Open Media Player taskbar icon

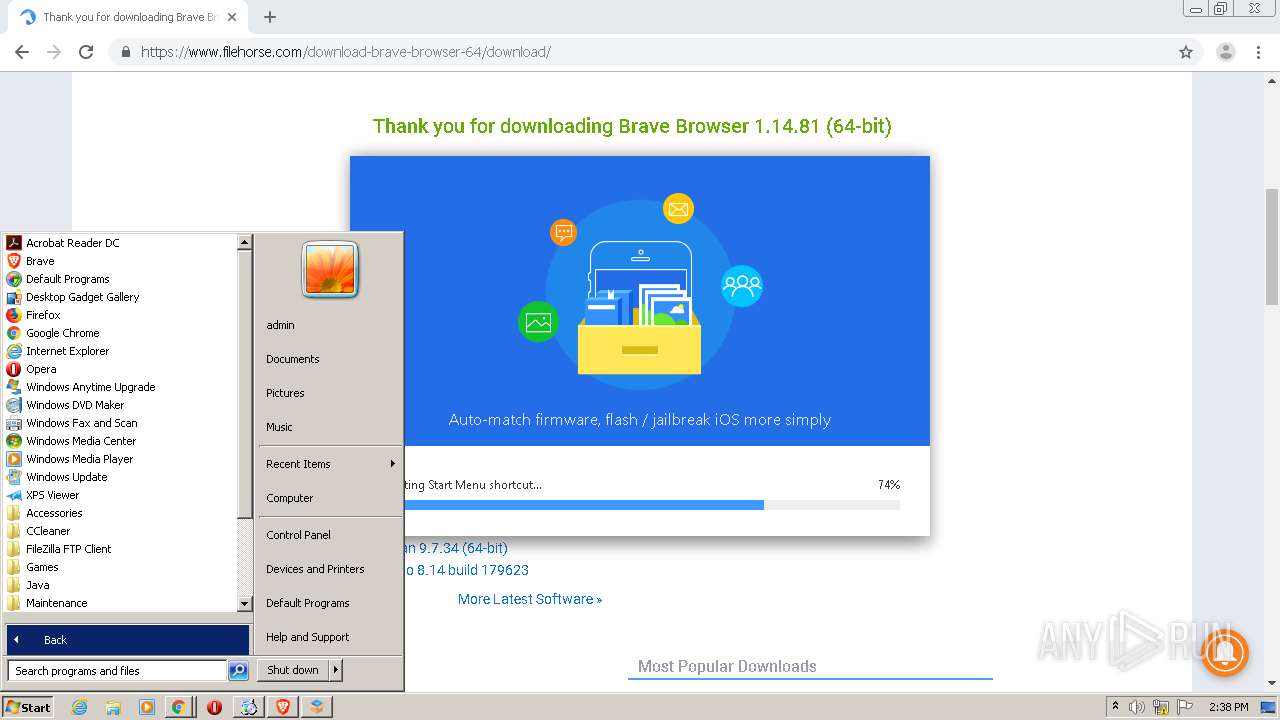146,707
